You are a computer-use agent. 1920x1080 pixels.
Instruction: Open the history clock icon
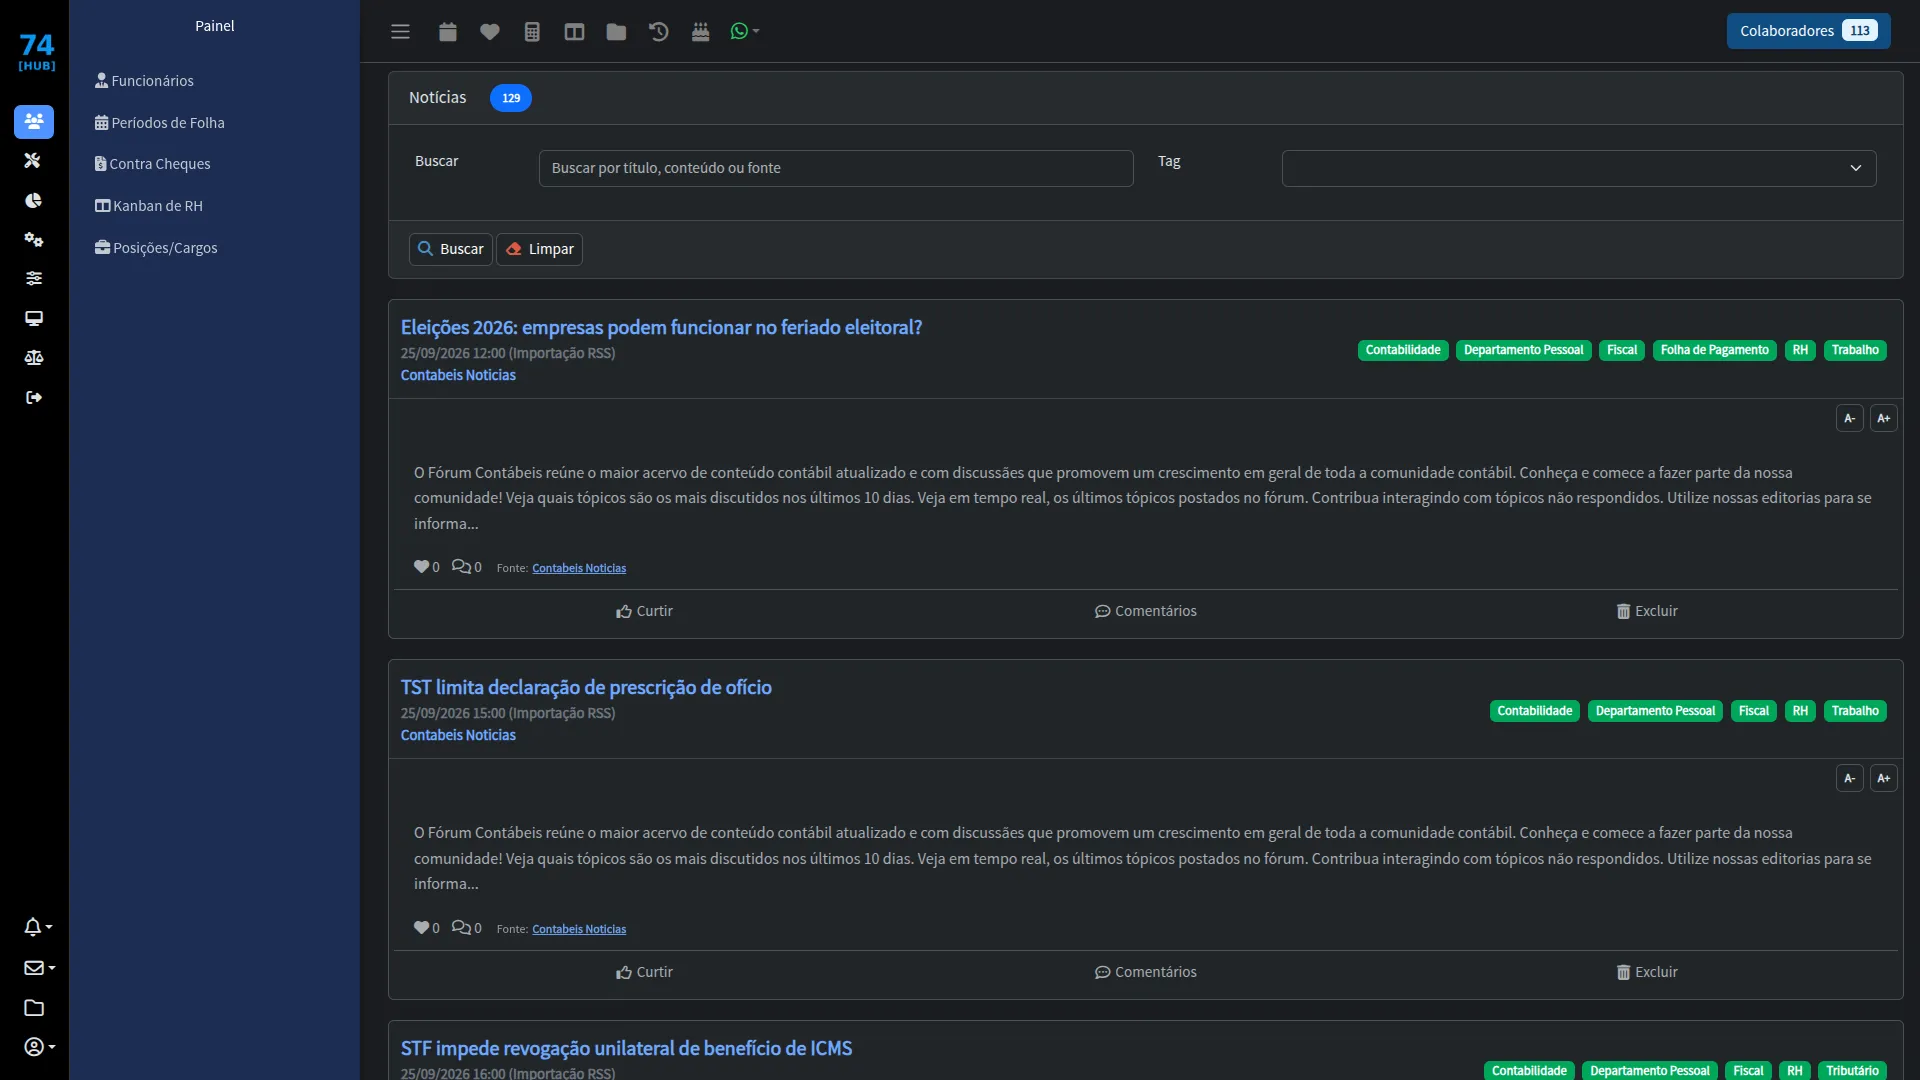point(658,31)
